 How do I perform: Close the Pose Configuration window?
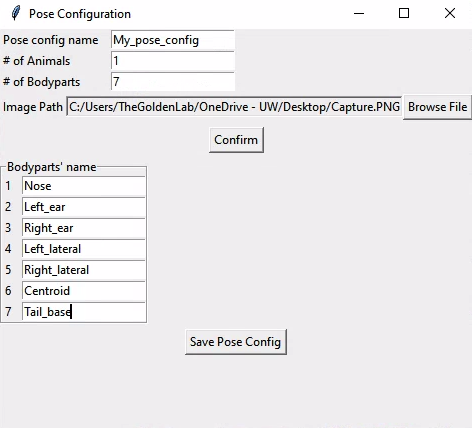(x=450, y=13)
